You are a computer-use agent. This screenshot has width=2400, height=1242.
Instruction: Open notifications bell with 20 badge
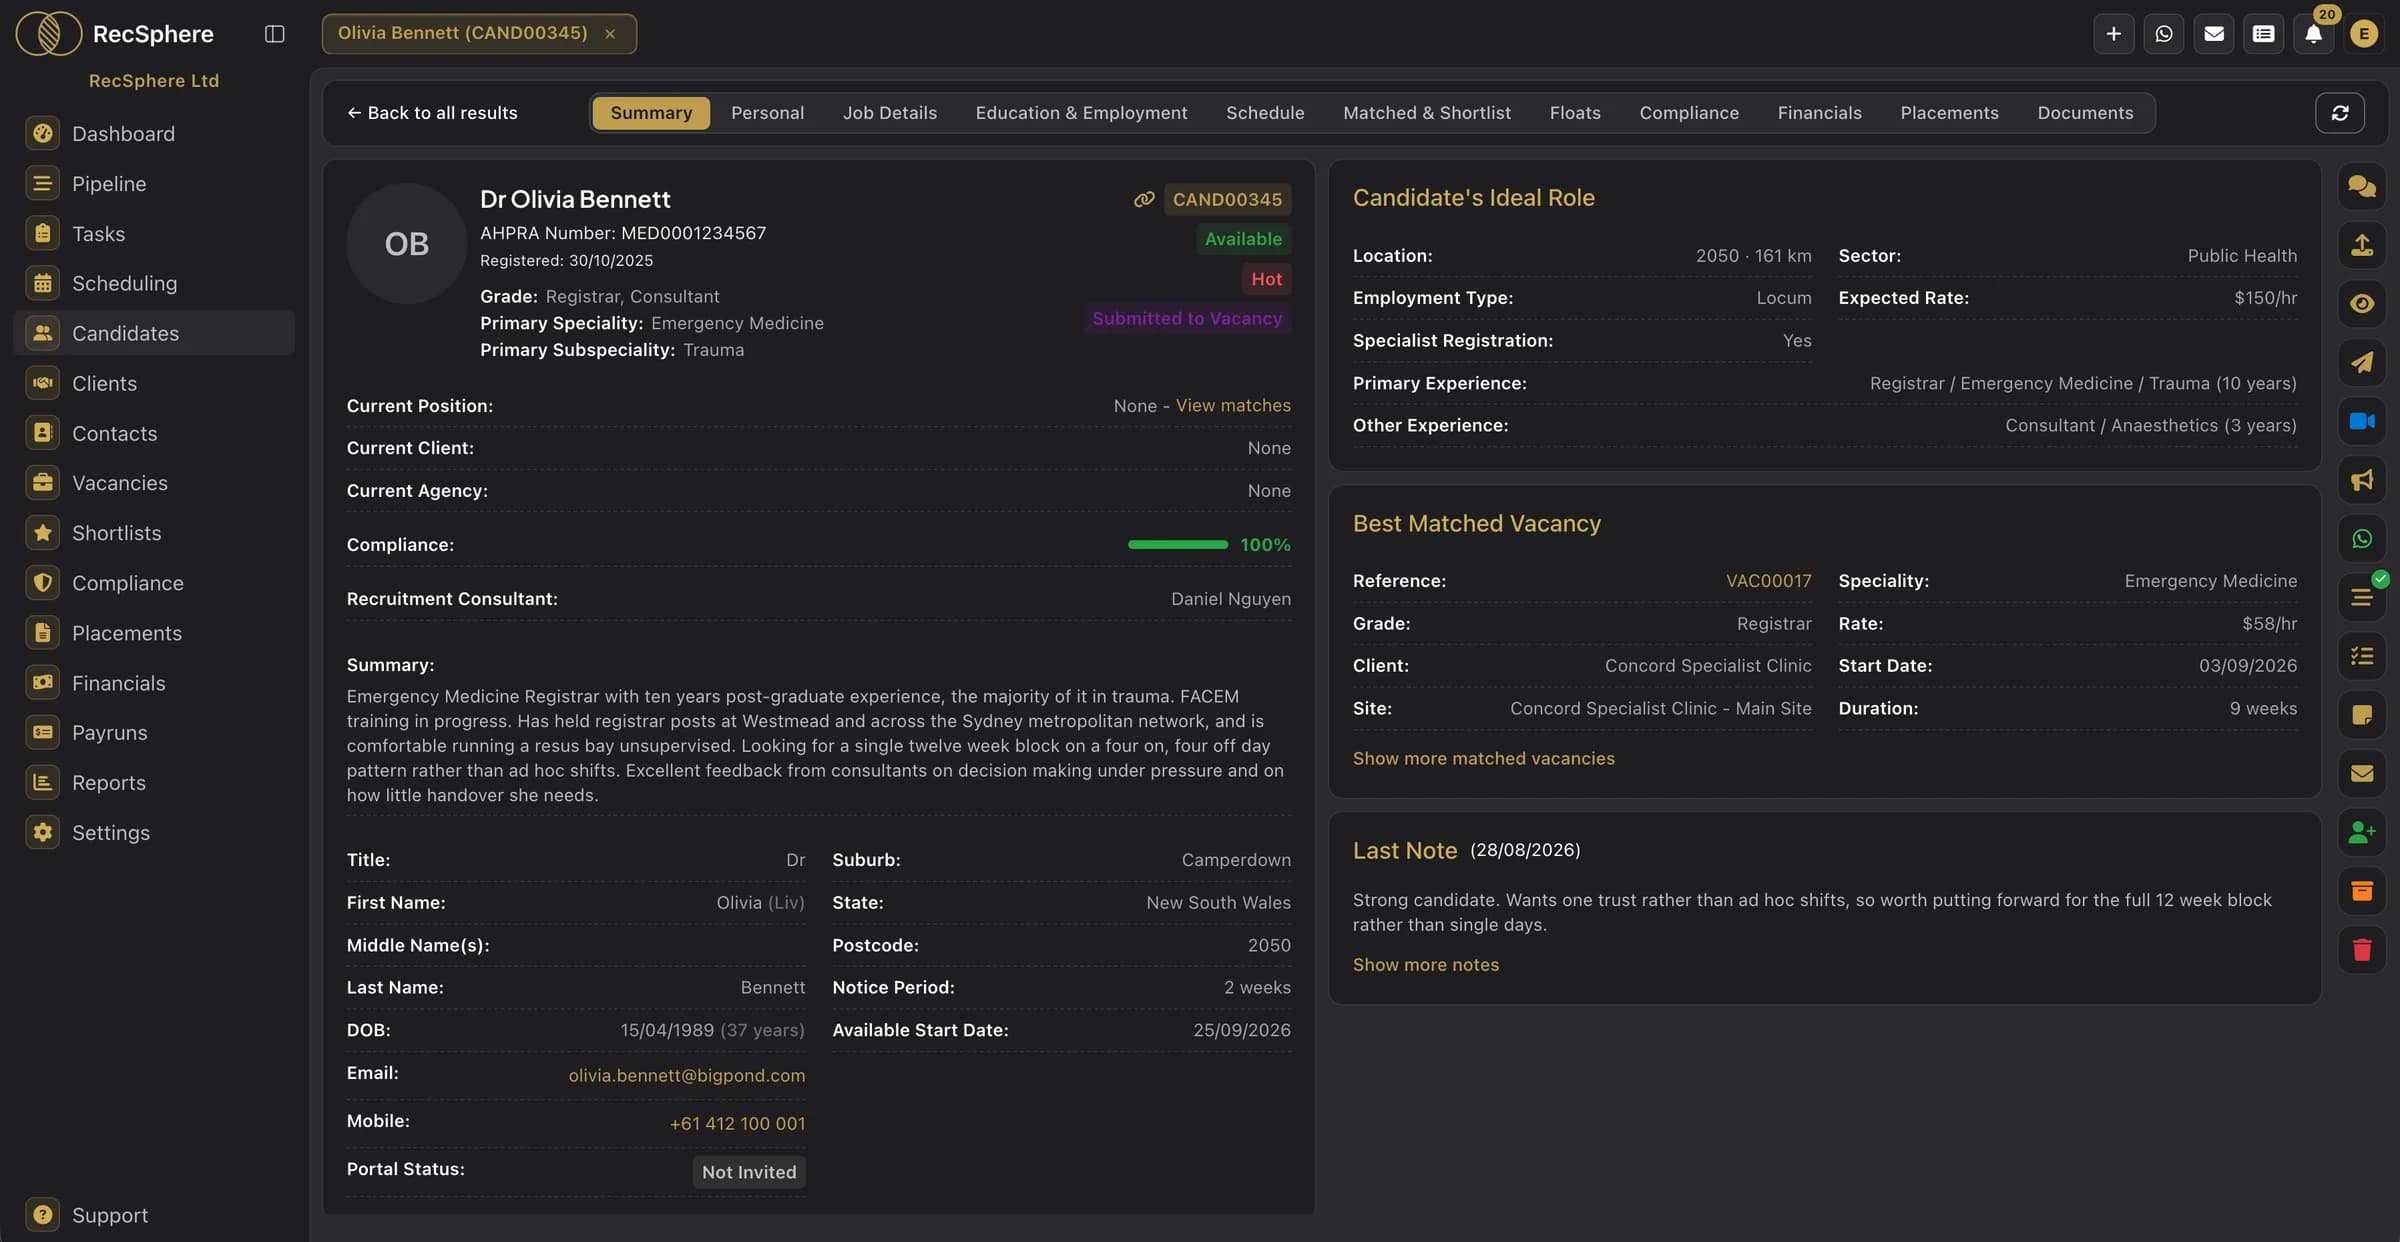click(2314, 34)
